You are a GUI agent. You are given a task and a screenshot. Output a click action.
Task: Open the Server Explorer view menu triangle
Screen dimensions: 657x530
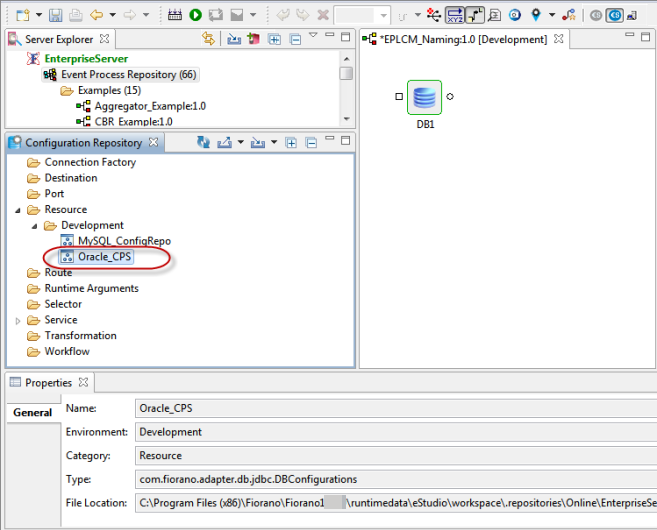(x=313, y=35)
